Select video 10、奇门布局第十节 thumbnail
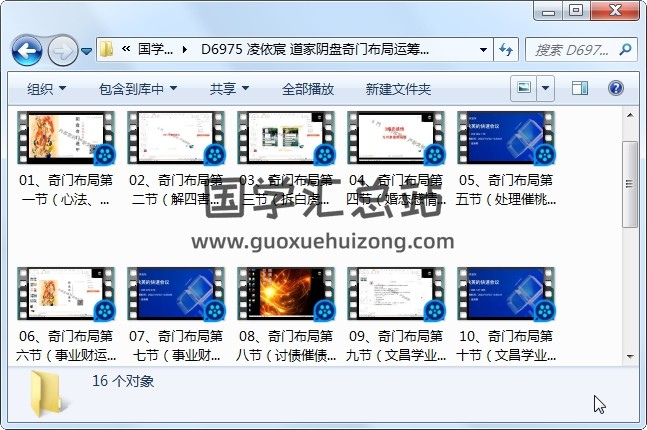647x430 pixels. (x=506, y=294)
